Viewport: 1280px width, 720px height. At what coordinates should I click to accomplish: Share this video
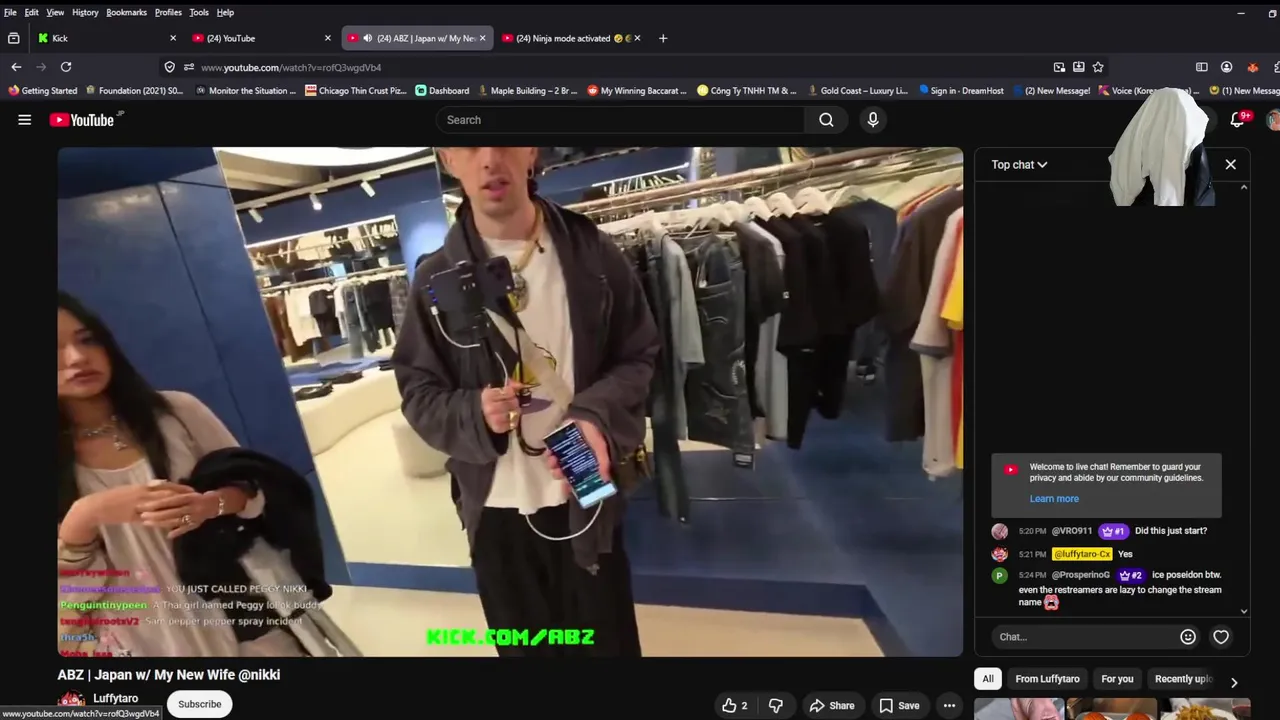832,706
